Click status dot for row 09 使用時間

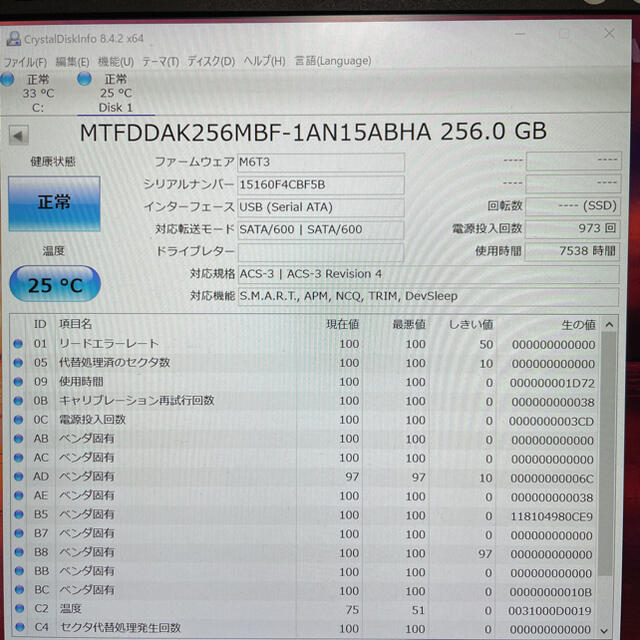[x=18, y=382]
